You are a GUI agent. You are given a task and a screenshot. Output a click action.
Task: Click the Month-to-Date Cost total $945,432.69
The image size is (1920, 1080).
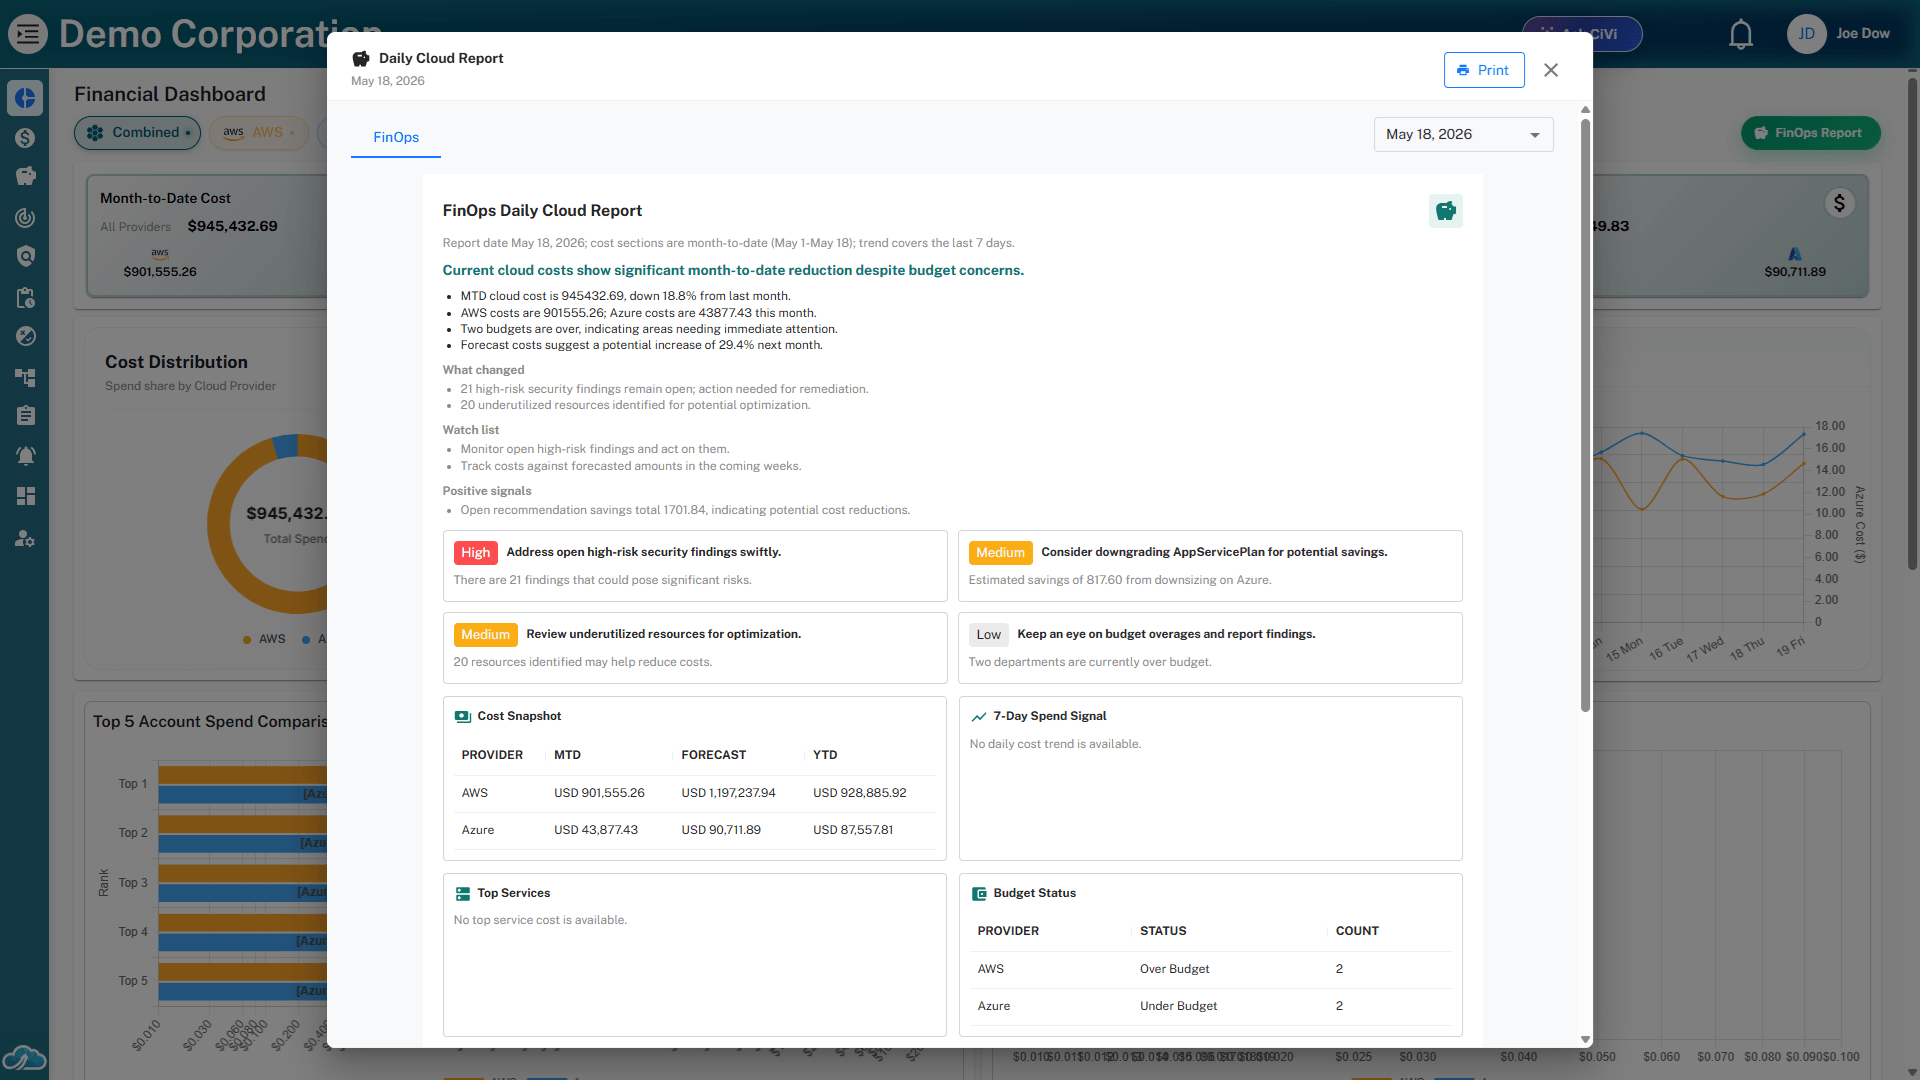(x=232, y=226)
